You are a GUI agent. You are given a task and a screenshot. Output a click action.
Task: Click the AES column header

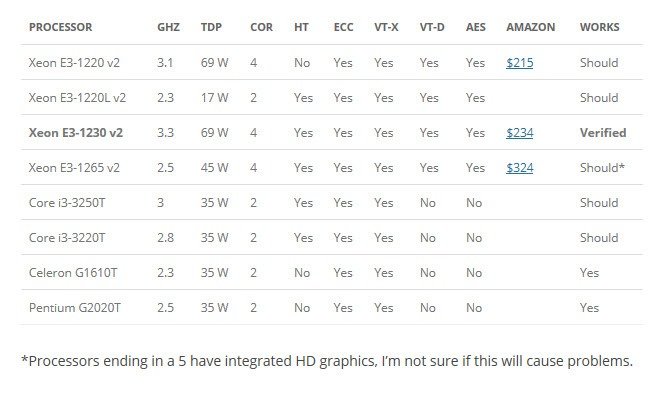[476, 27]
